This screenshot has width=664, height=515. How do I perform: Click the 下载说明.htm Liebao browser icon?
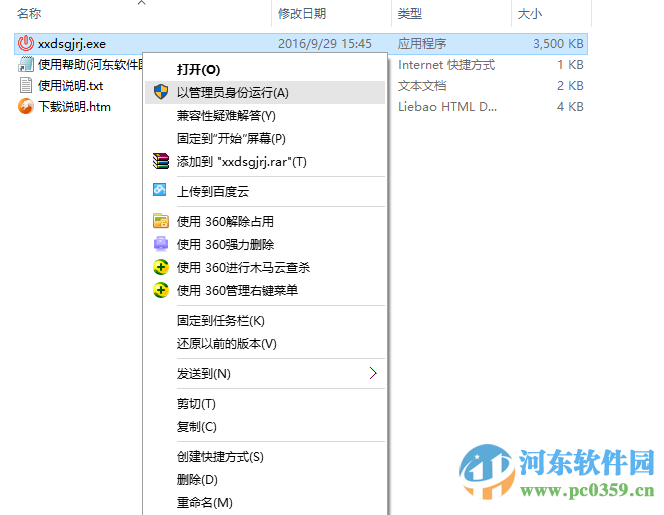pyautogui.click(x=26, y=106)
